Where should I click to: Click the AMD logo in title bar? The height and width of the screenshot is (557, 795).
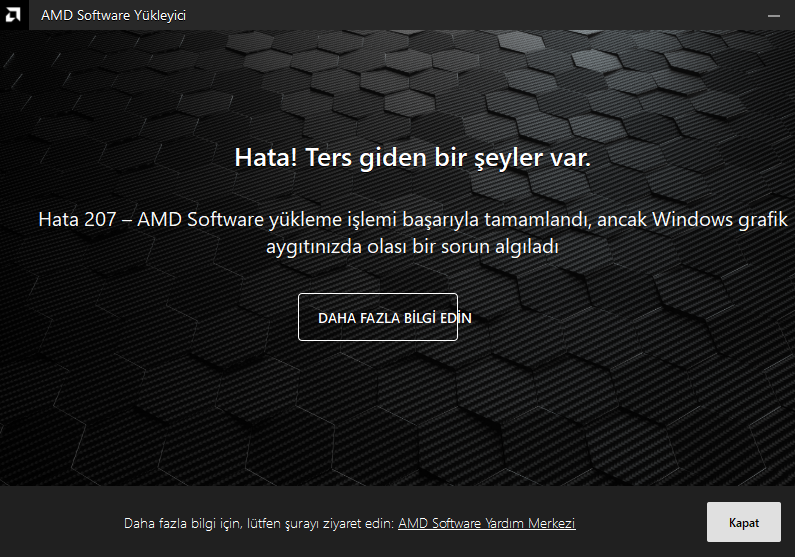coord(14,15)
